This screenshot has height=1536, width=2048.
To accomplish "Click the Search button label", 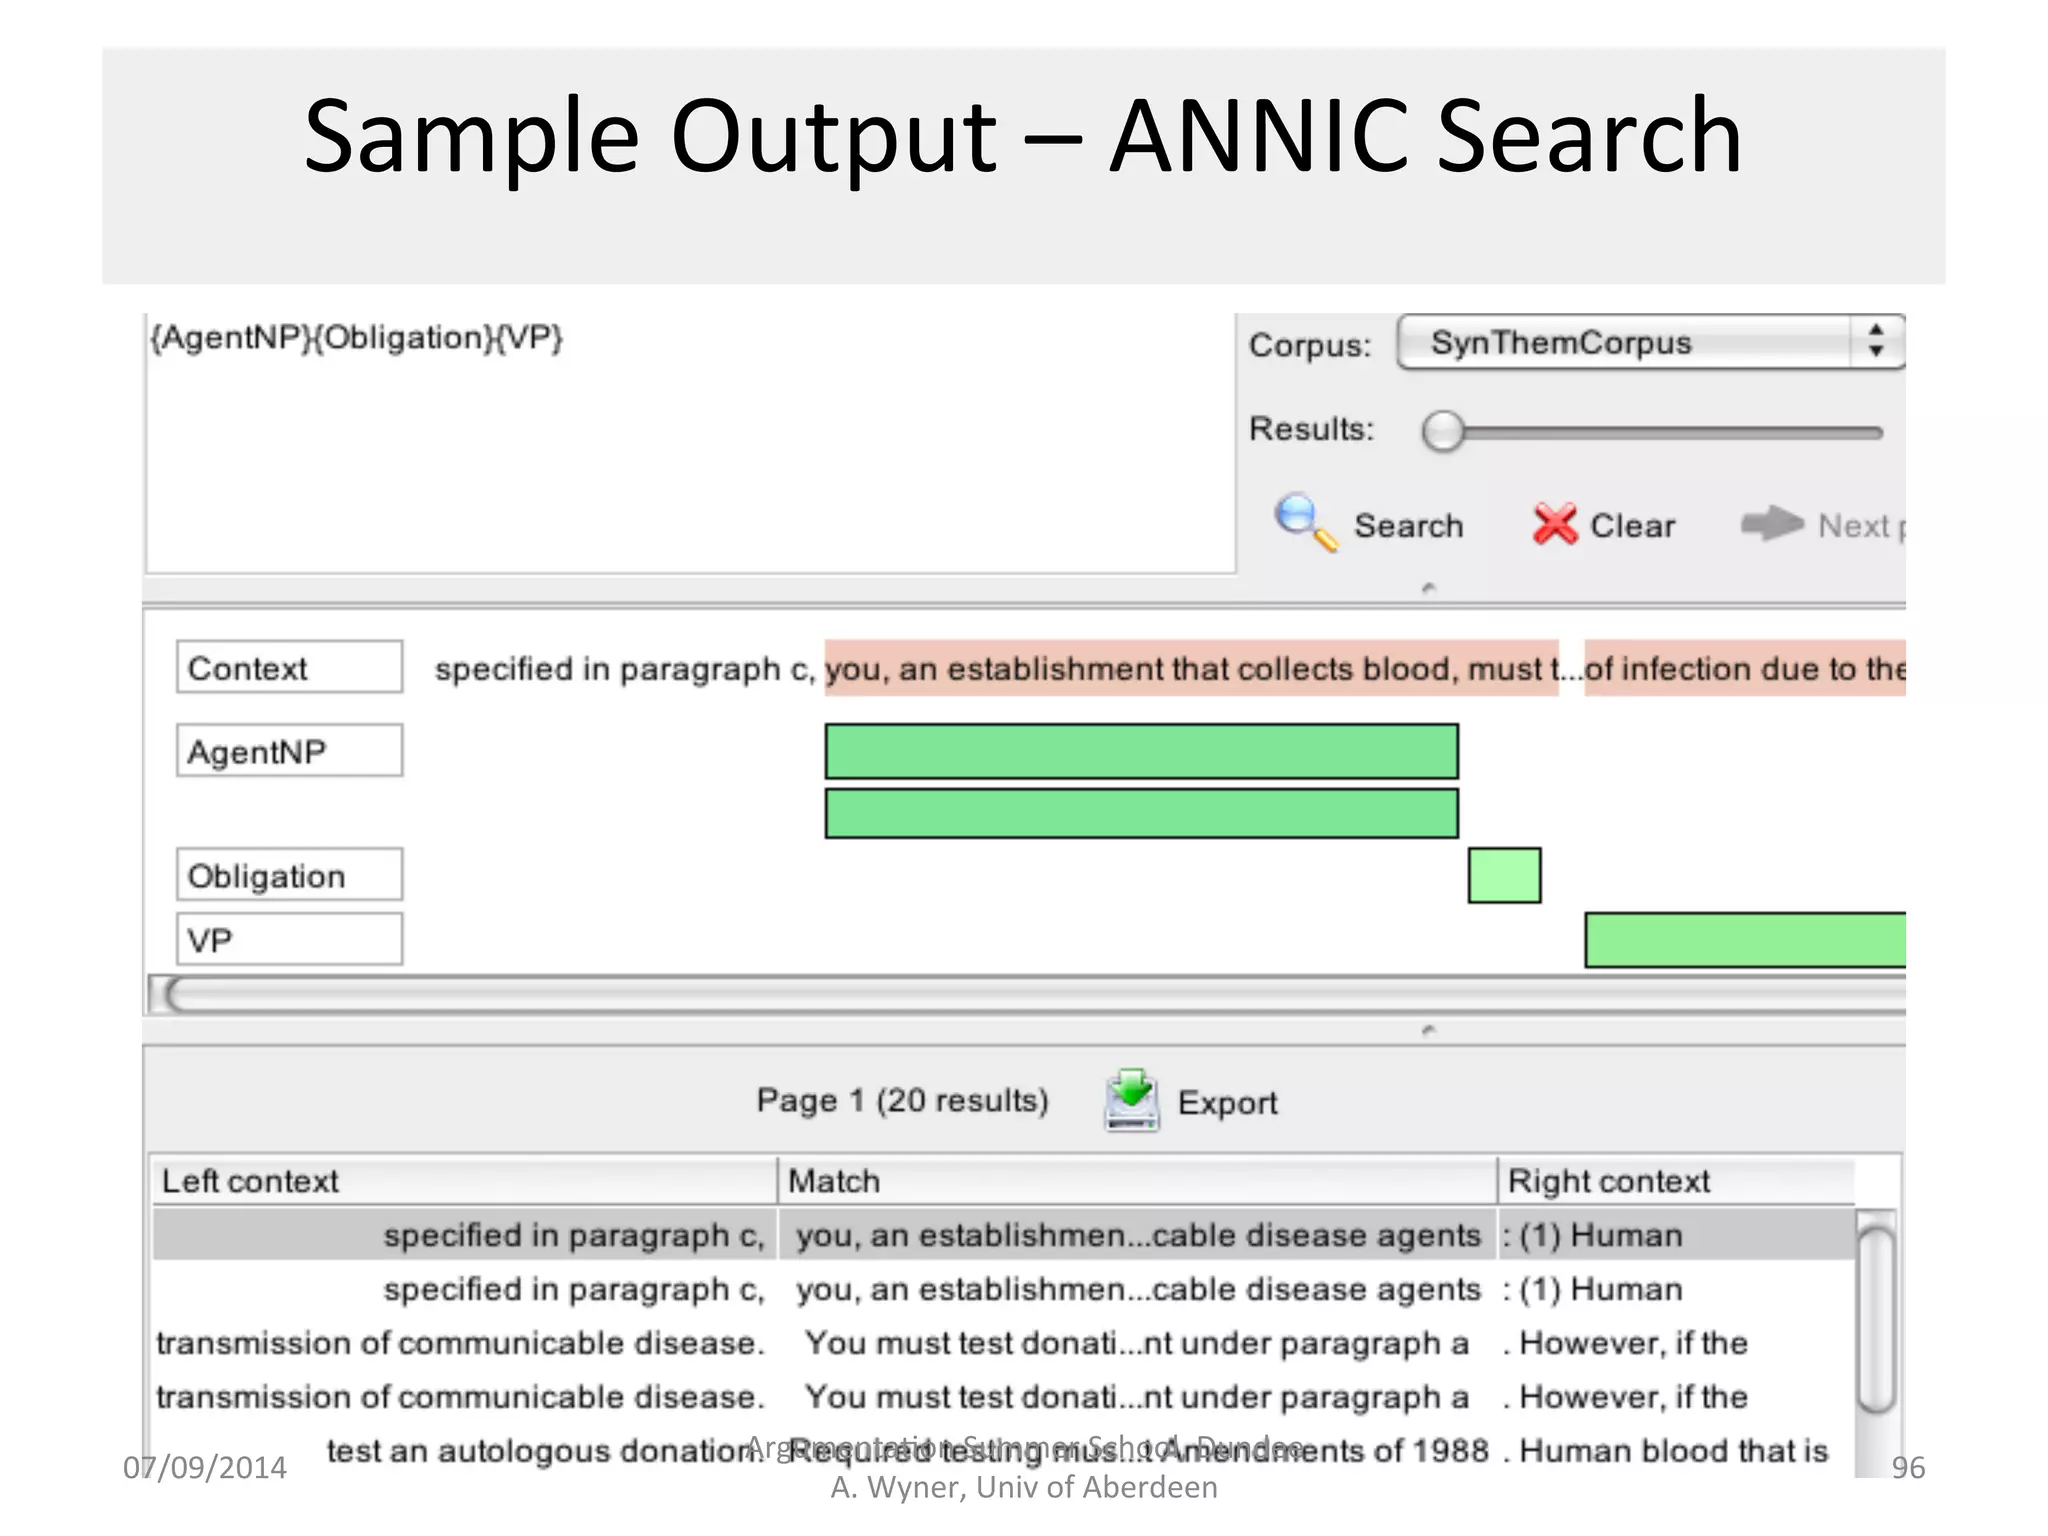I will tap(1408, 526).
